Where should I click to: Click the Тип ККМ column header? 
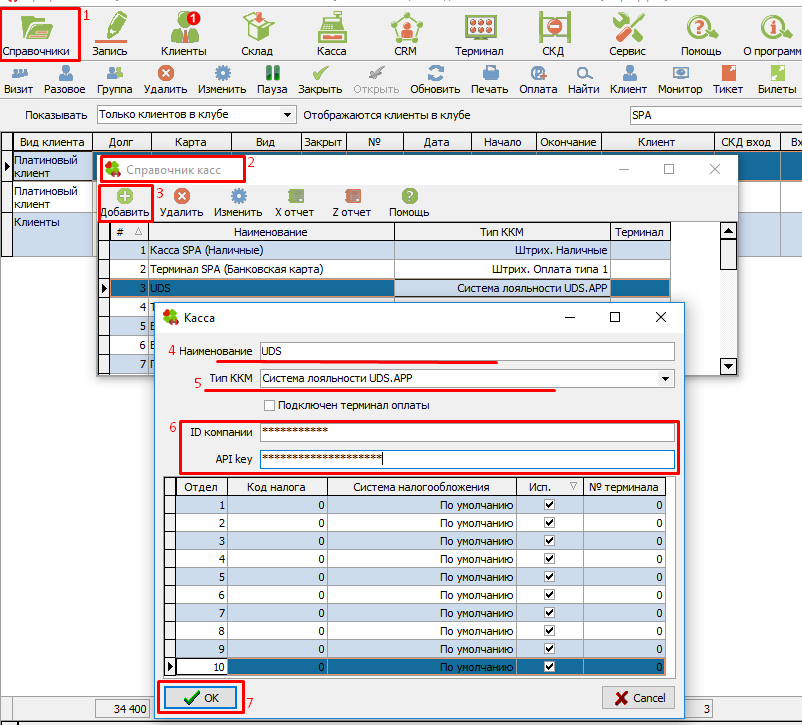click(502, 232)
